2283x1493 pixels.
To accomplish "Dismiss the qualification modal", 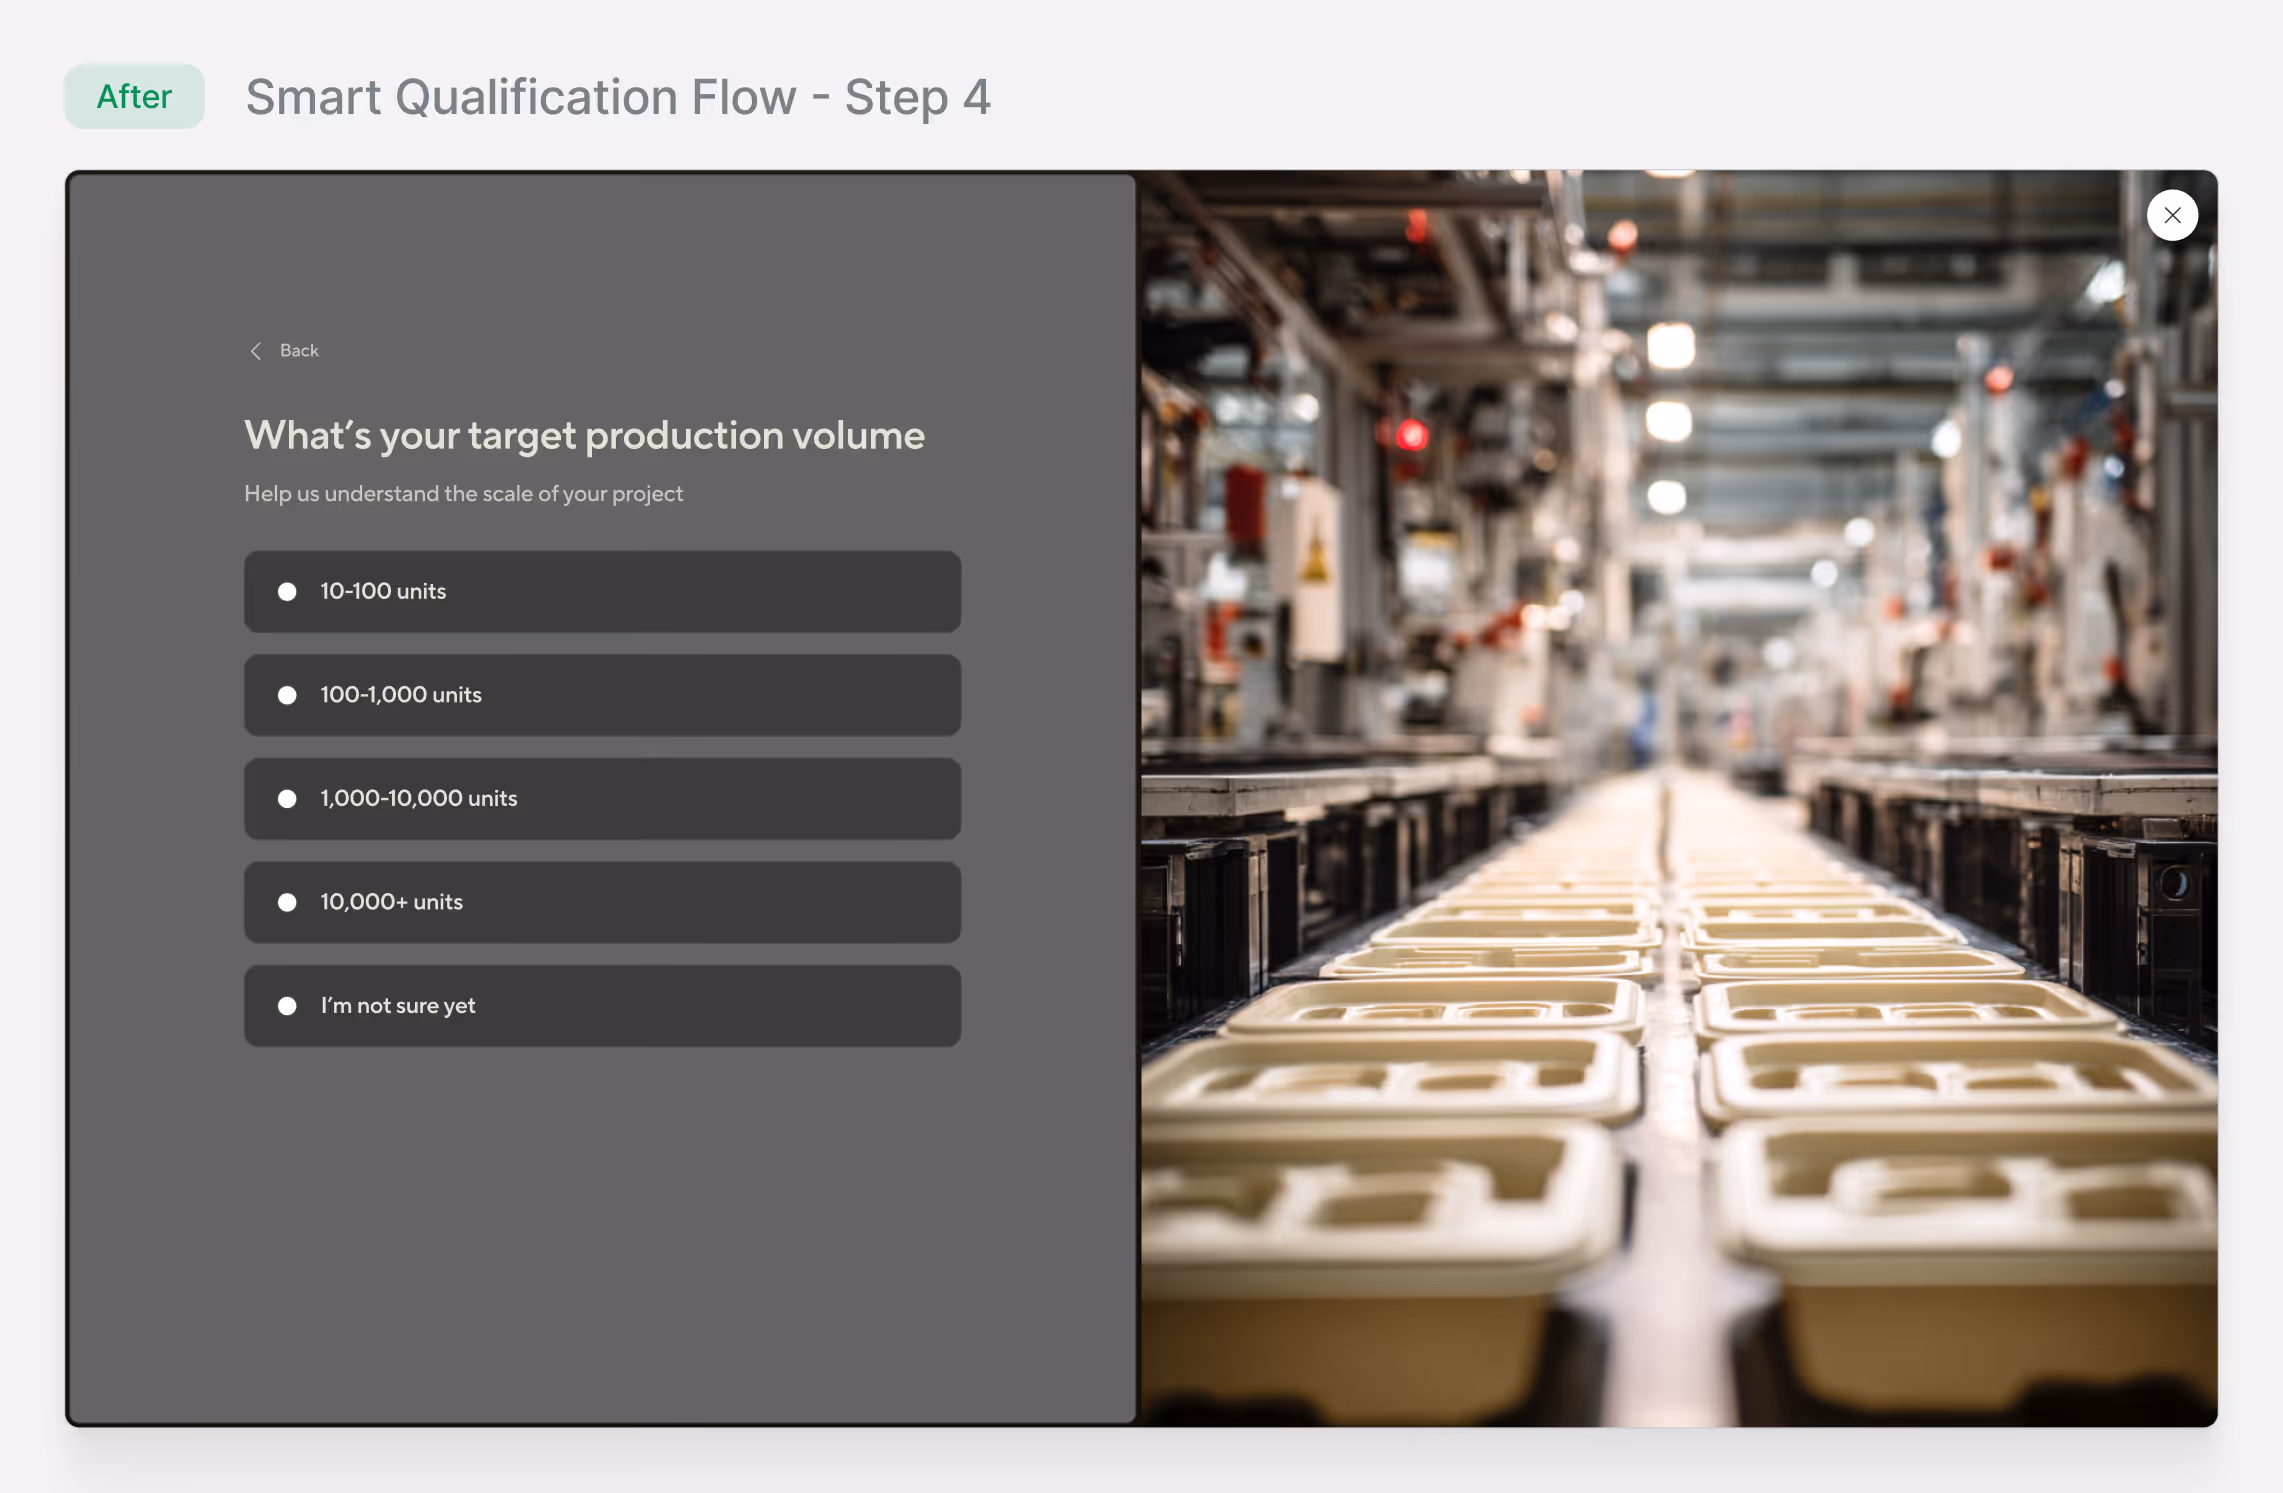I will click(2171, 215).
